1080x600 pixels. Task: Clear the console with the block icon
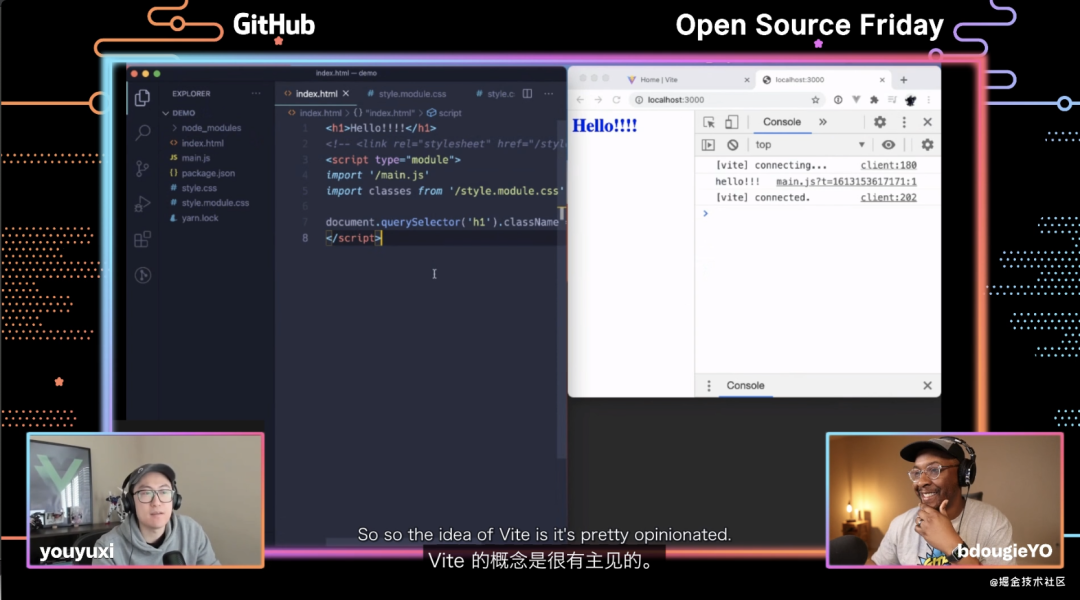732,145
